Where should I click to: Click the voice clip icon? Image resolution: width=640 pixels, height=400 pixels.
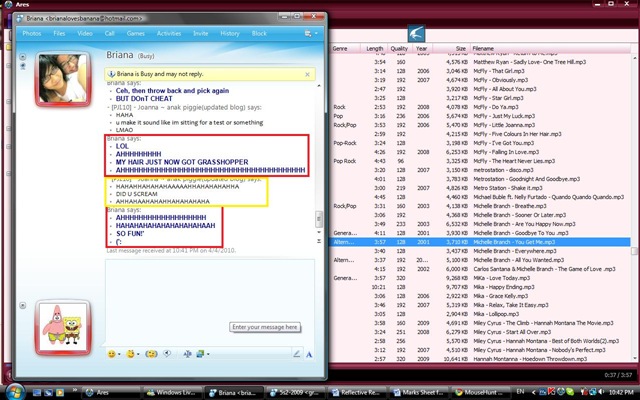[167, 353]
